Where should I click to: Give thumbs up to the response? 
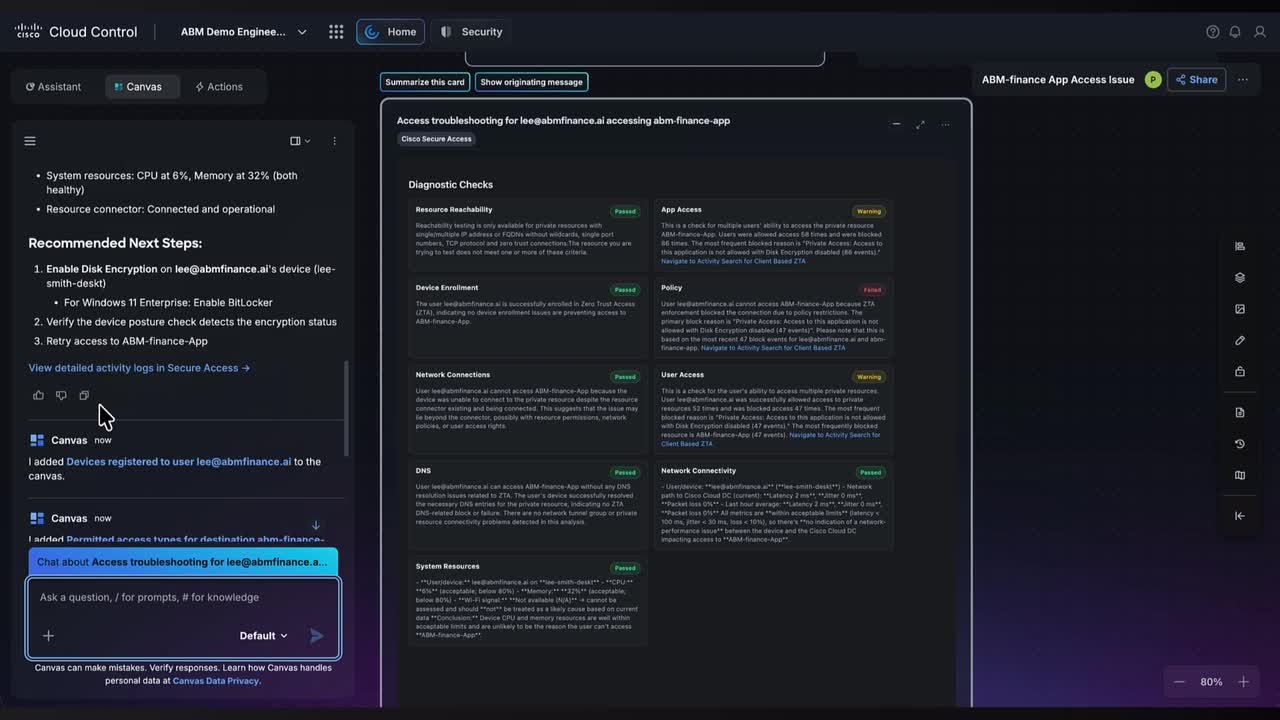coord(38,395)
